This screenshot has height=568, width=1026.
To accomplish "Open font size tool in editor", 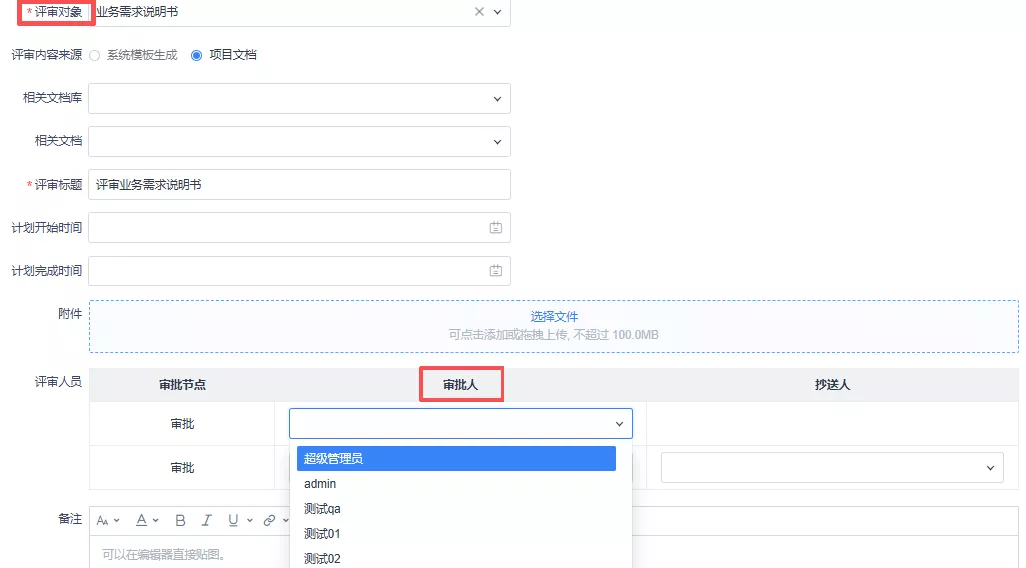I will point(107,520).
